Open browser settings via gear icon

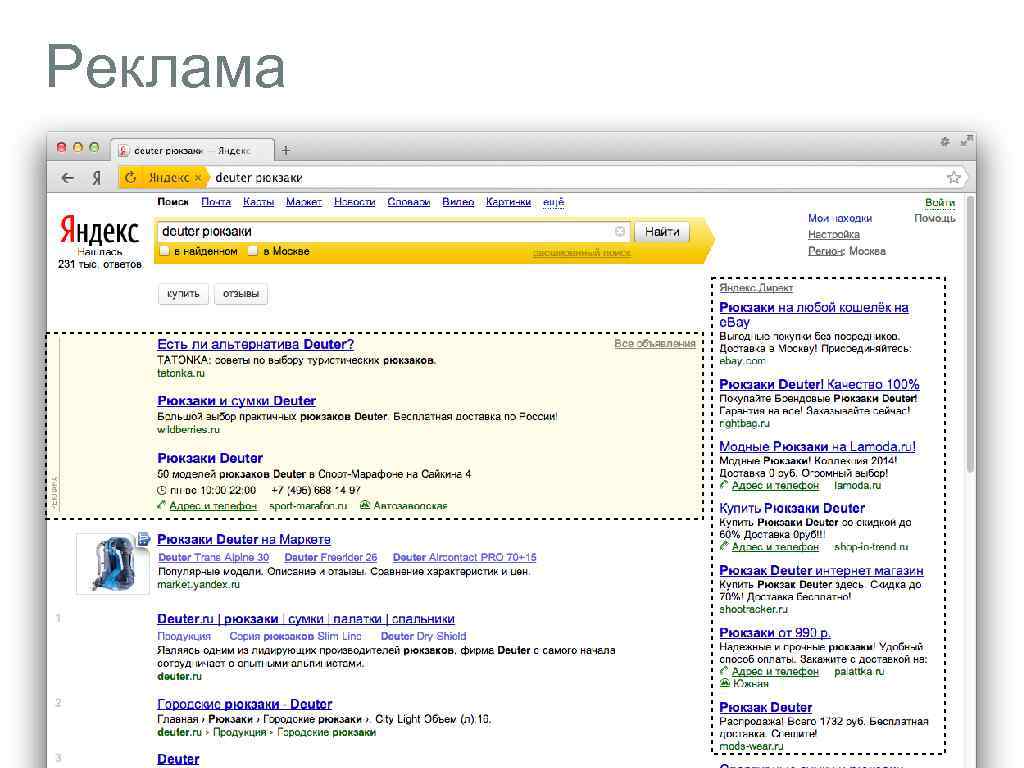(x=946, y=142)
